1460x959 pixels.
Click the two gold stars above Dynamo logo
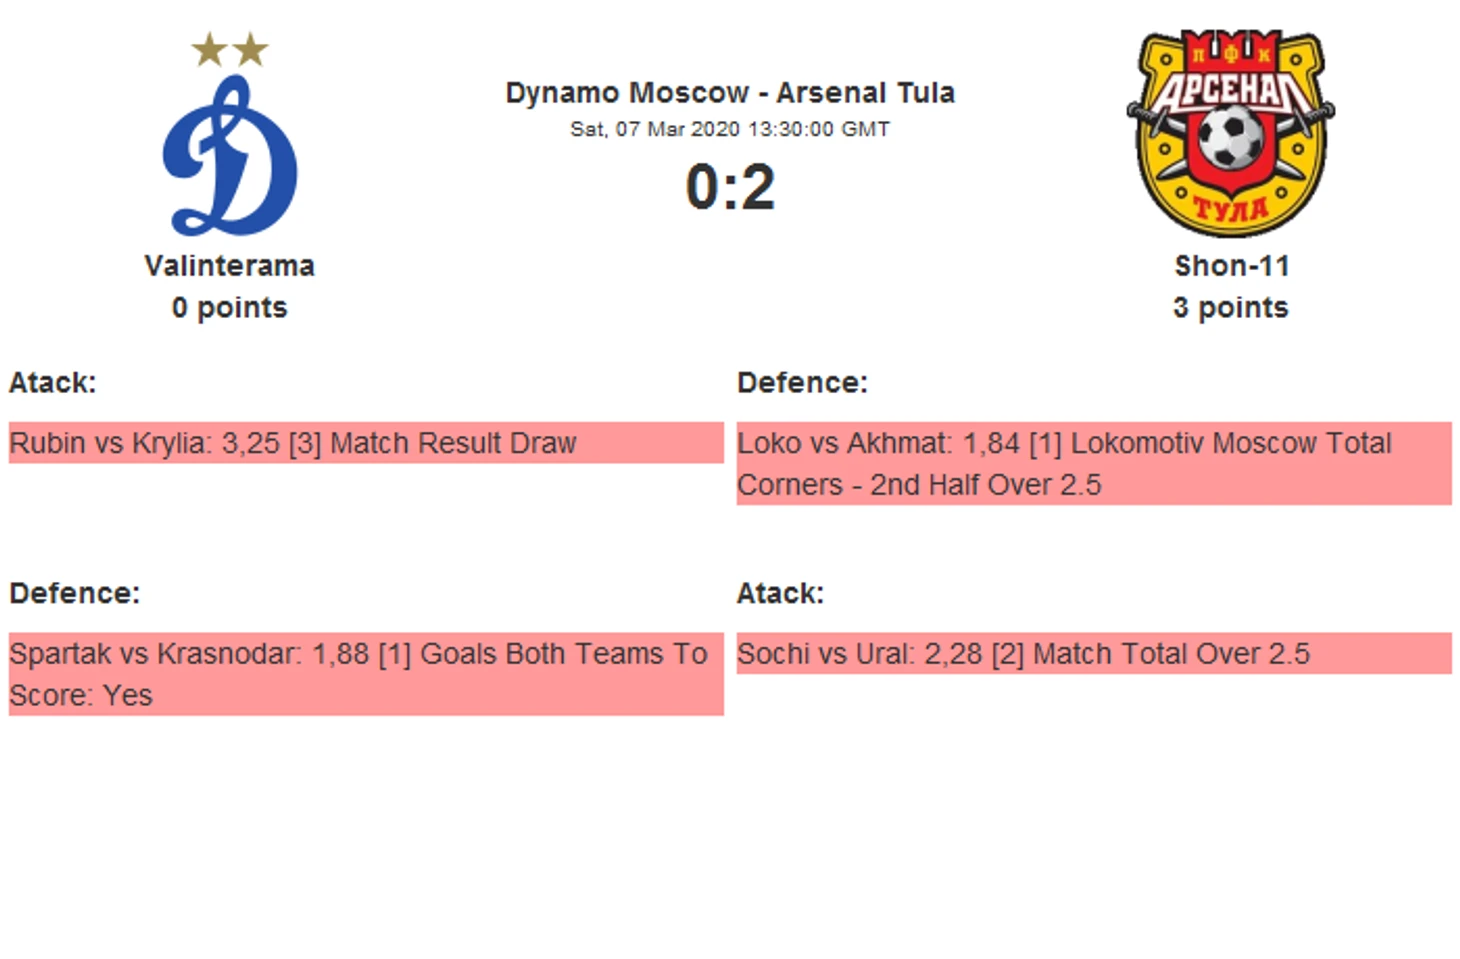point(230,49)
